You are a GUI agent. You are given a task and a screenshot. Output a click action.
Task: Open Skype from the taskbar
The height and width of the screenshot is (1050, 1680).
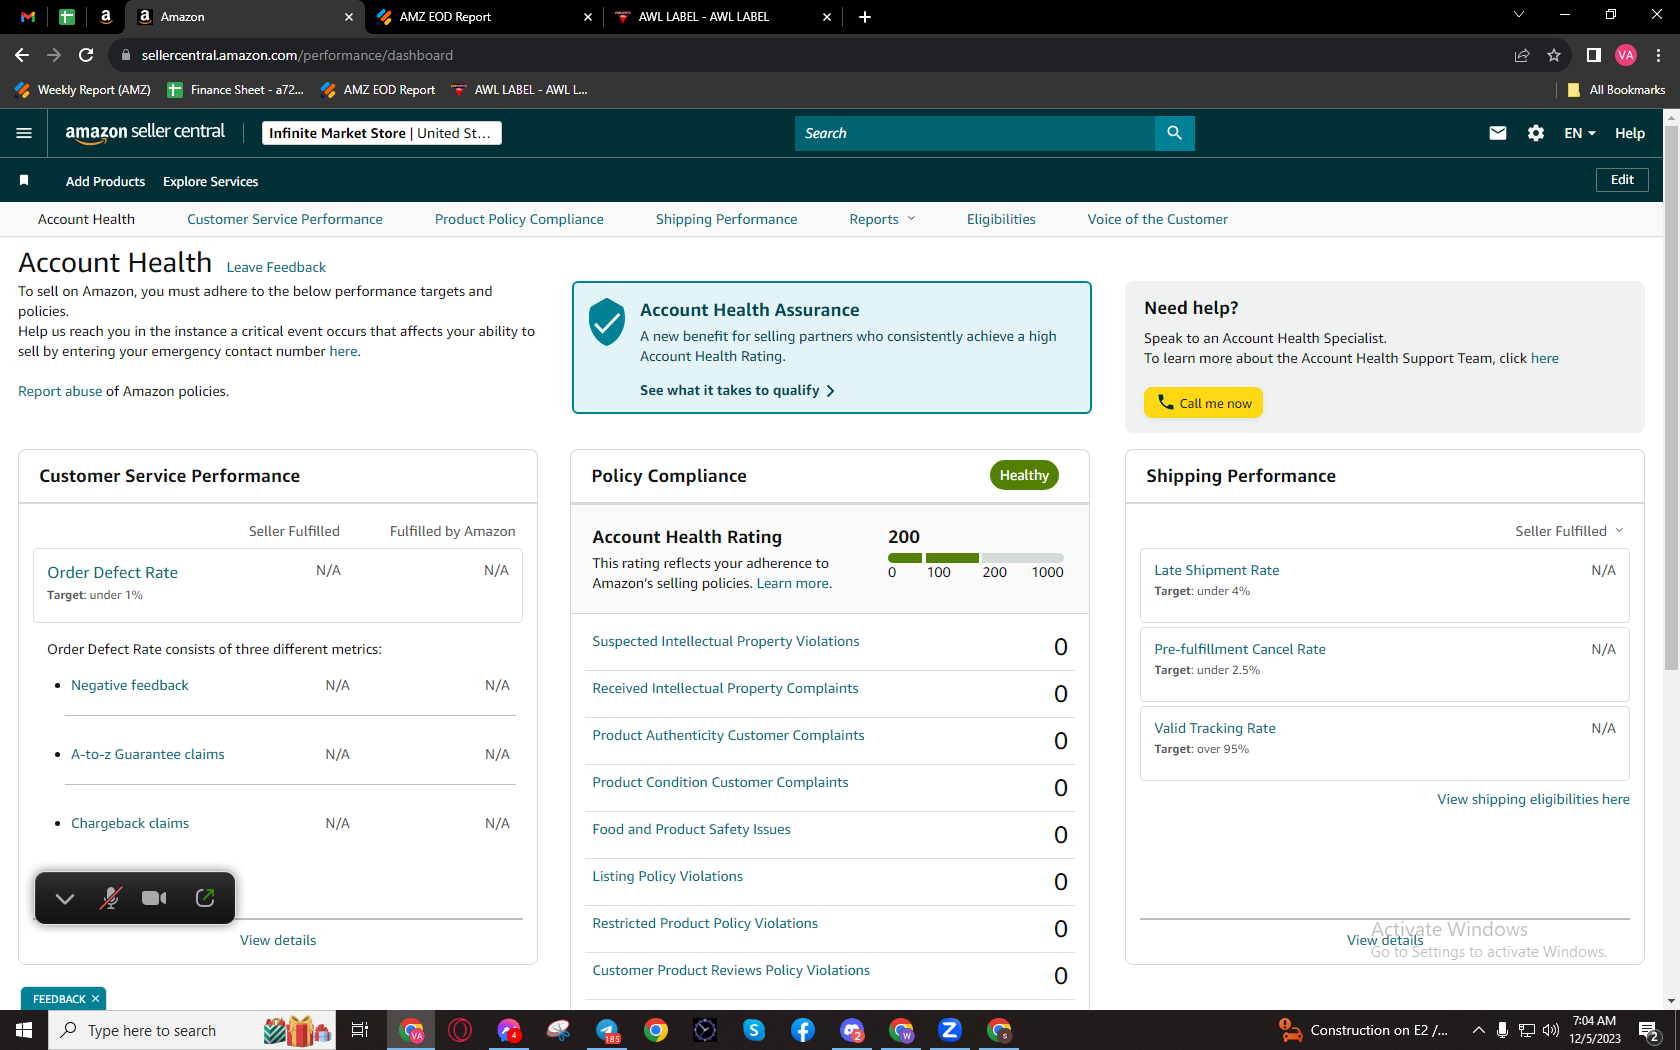(x=754, y=1030)
